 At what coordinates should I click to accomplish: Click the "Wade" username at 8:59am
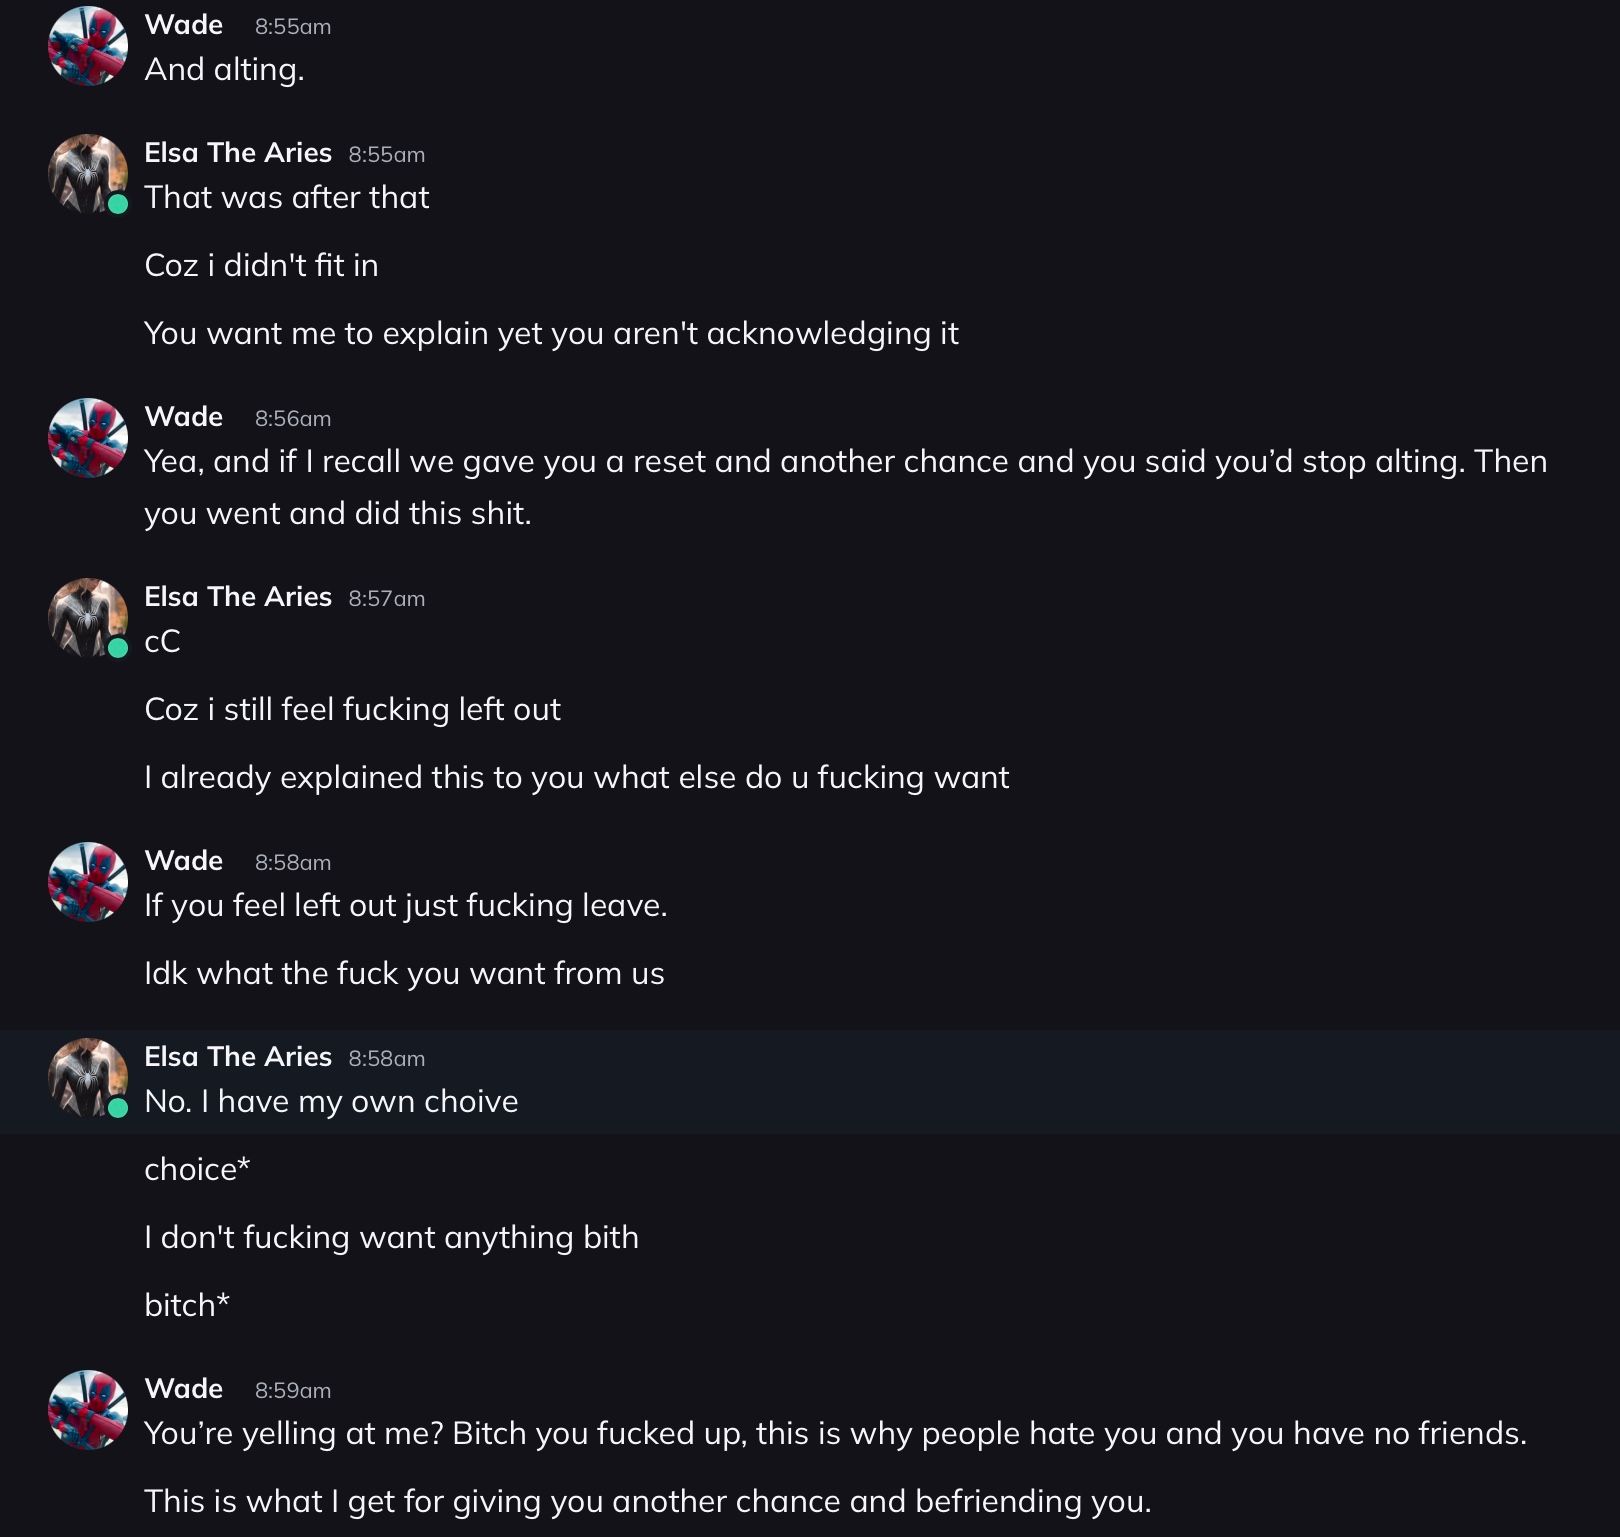pyautogui.click(x=184, y=1389)
